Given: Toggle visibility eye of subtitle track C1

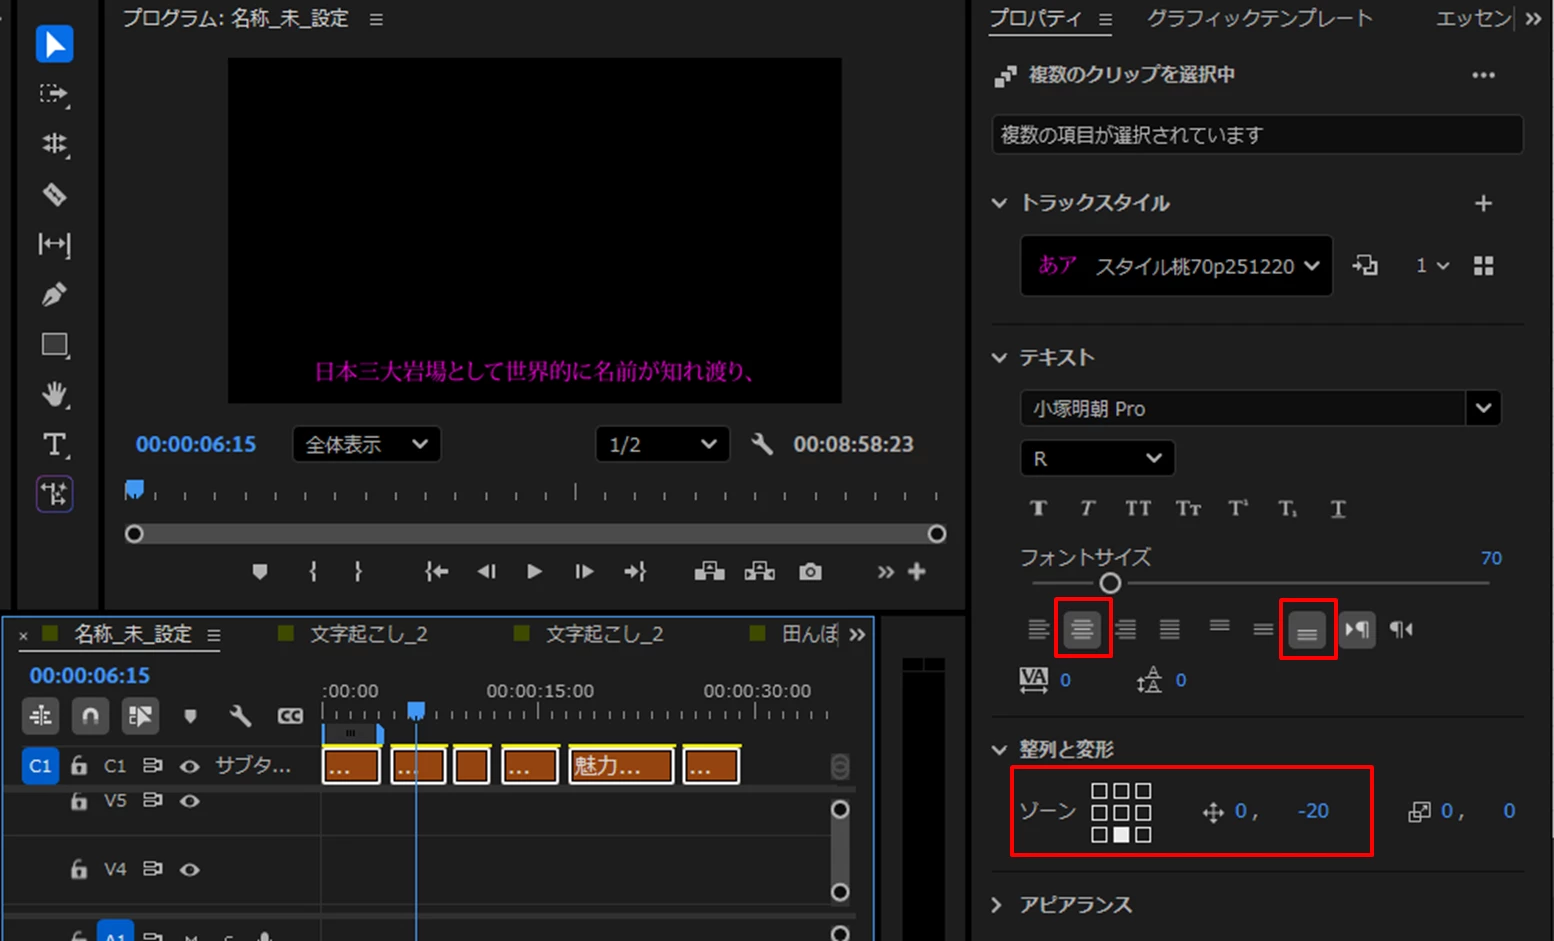Looking at the screenshot, I should 189,766.
